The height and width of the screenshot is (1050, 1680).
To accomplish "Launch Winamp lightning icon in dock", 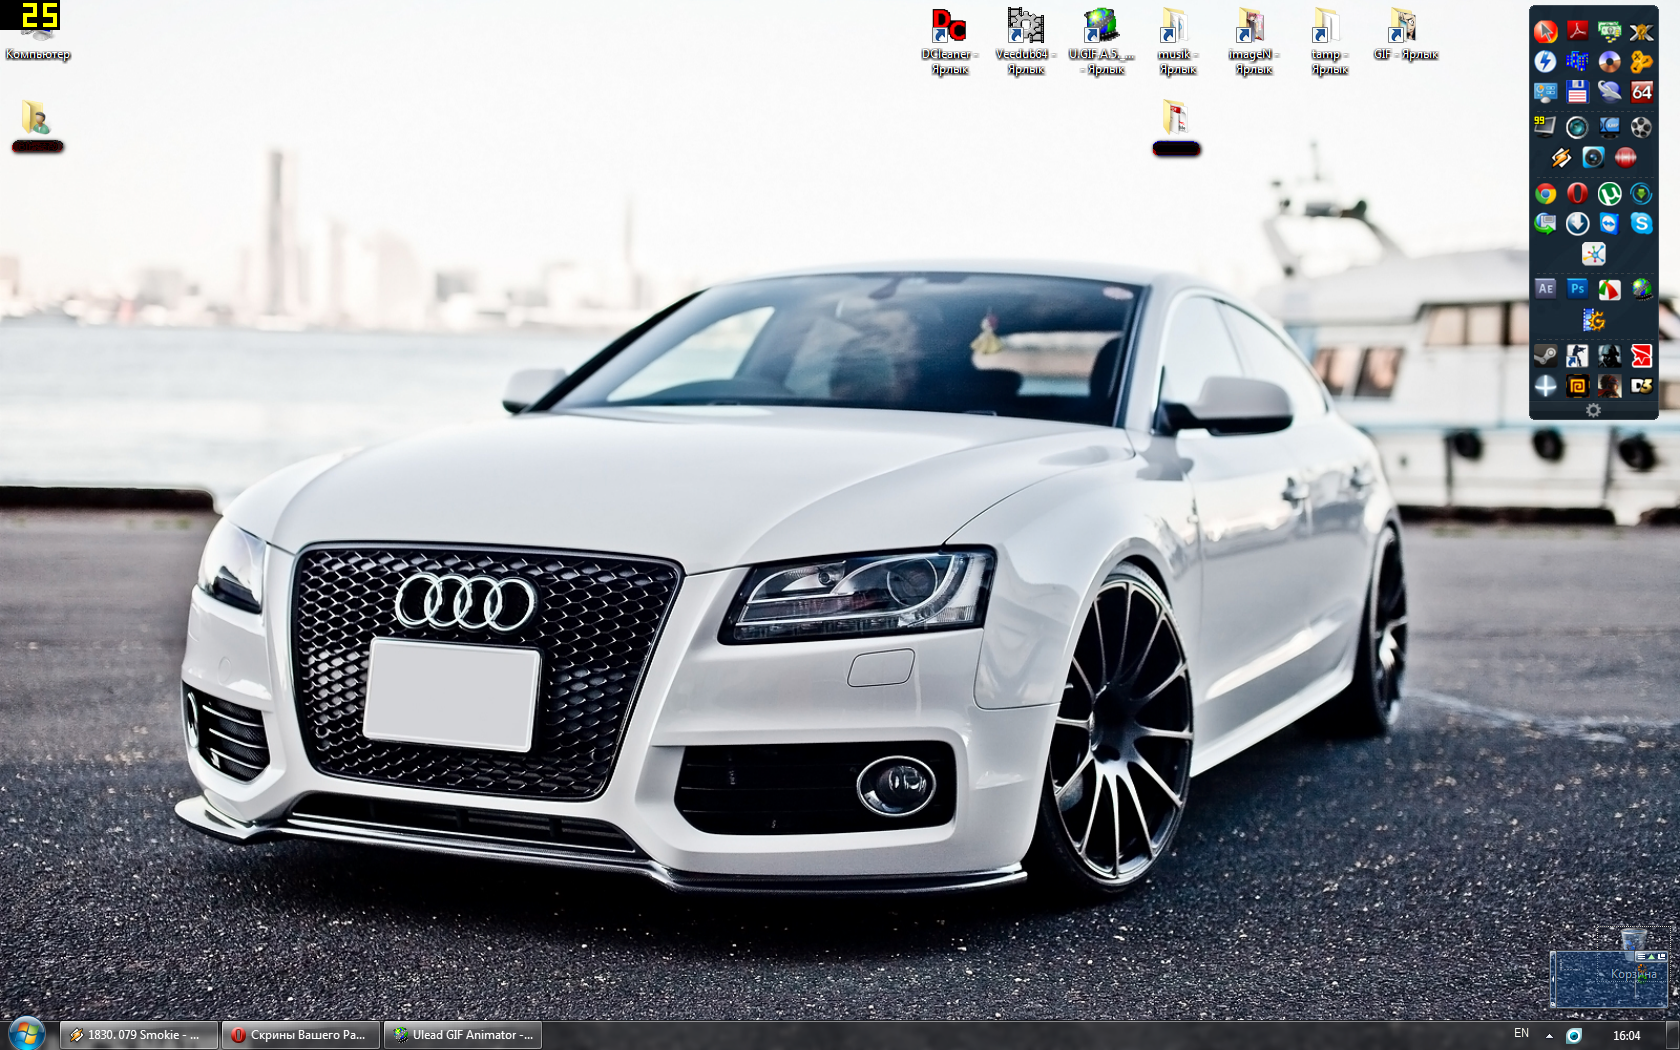I will pyautogui.click(x=1561, y=157).
